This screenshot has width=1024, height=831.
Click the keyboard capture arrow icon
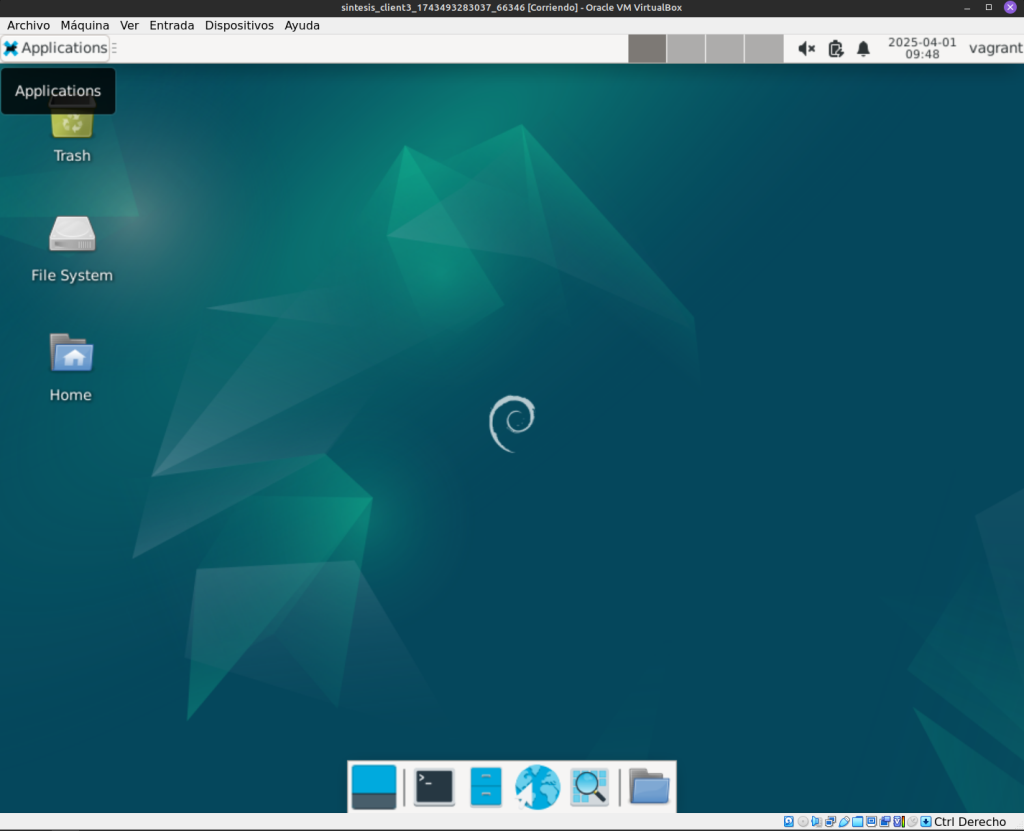pyautogui.click(x=926, y=822)
